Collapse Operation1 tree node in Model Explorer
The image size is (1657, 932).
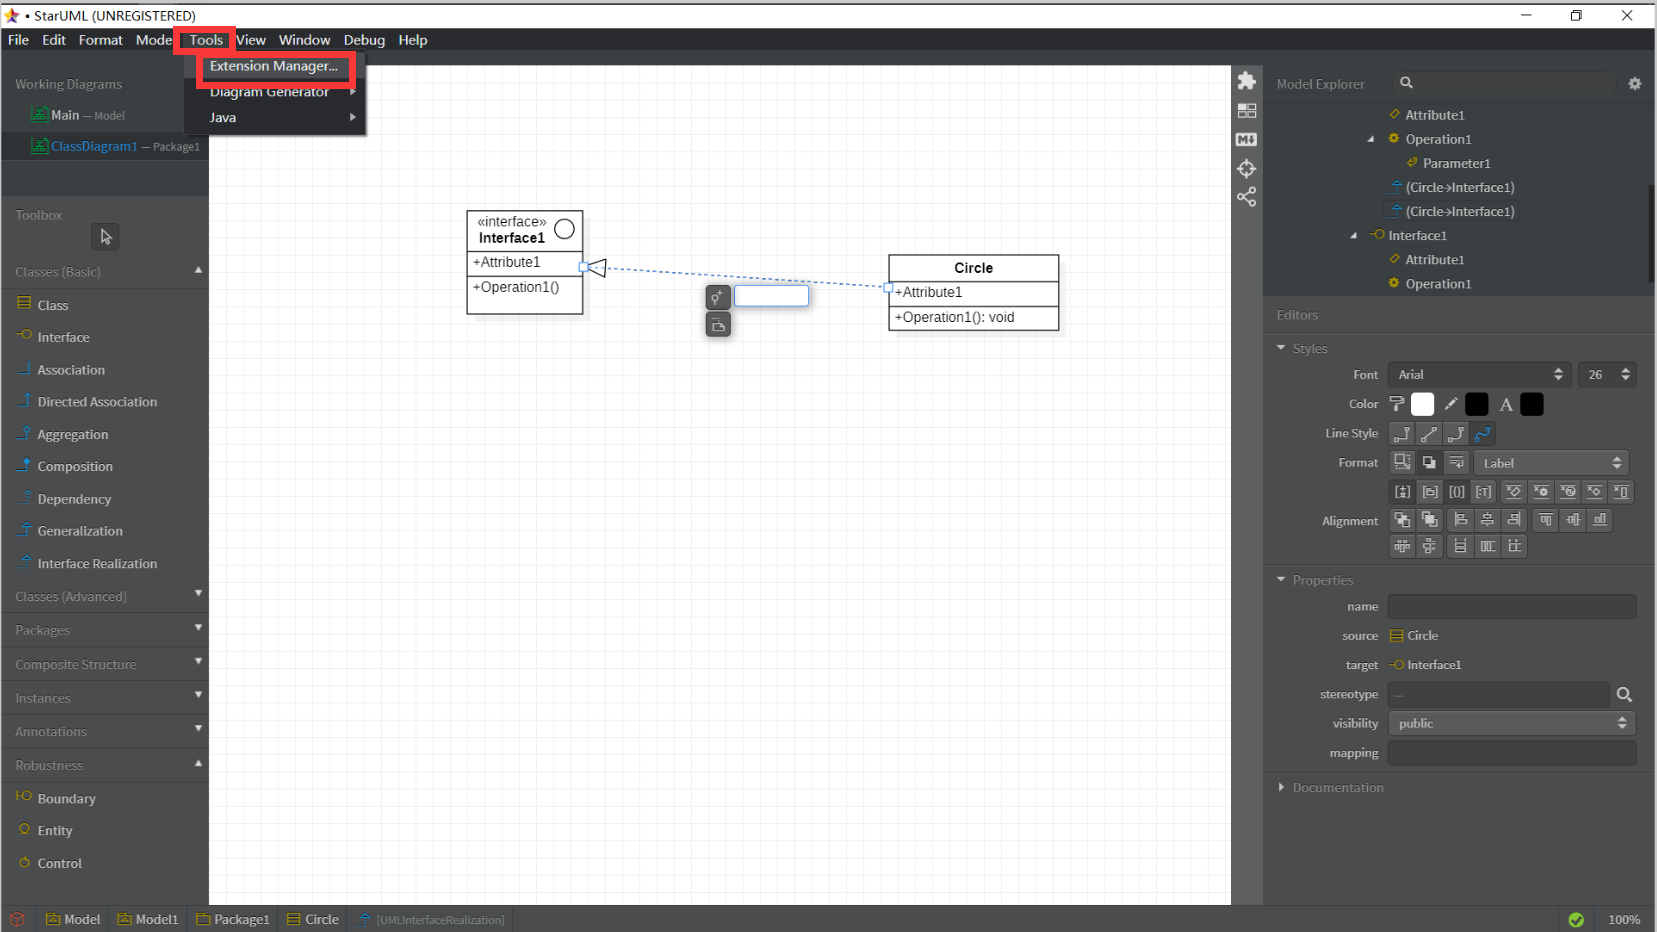pos(1371,139)
